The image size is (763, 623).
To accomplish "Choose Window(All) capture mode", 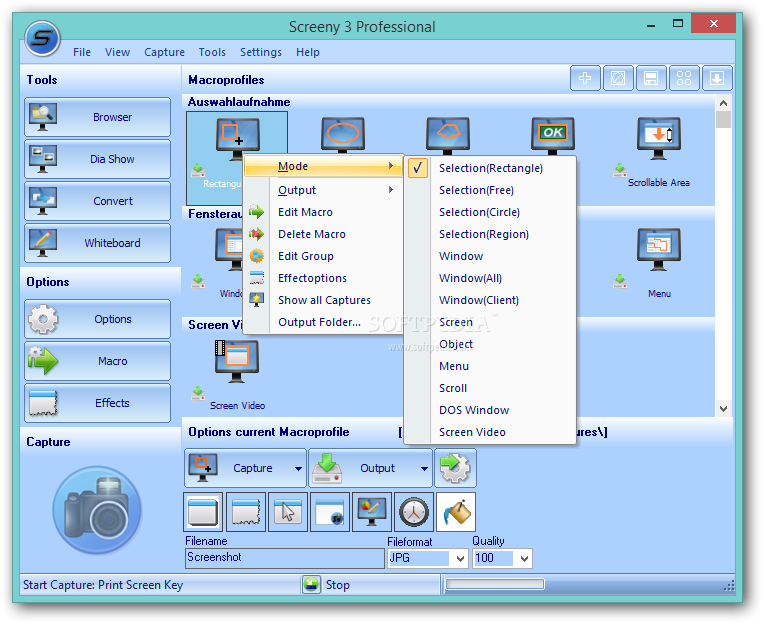I will 490,278.
